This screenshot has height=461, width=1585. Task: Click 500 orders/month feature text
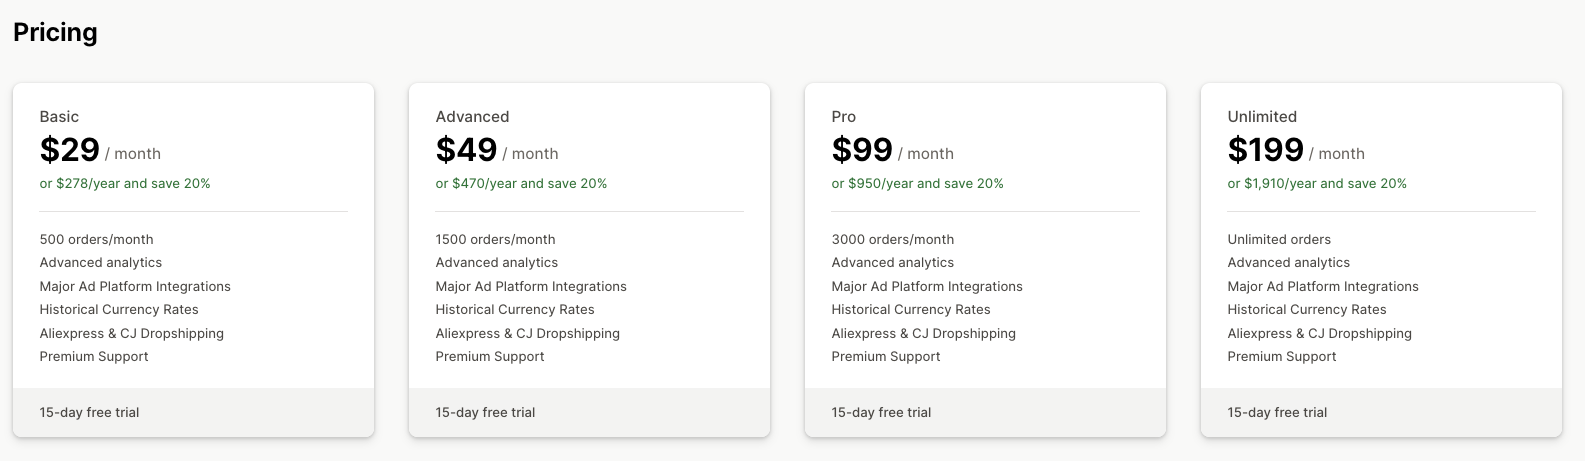point(96,240)
